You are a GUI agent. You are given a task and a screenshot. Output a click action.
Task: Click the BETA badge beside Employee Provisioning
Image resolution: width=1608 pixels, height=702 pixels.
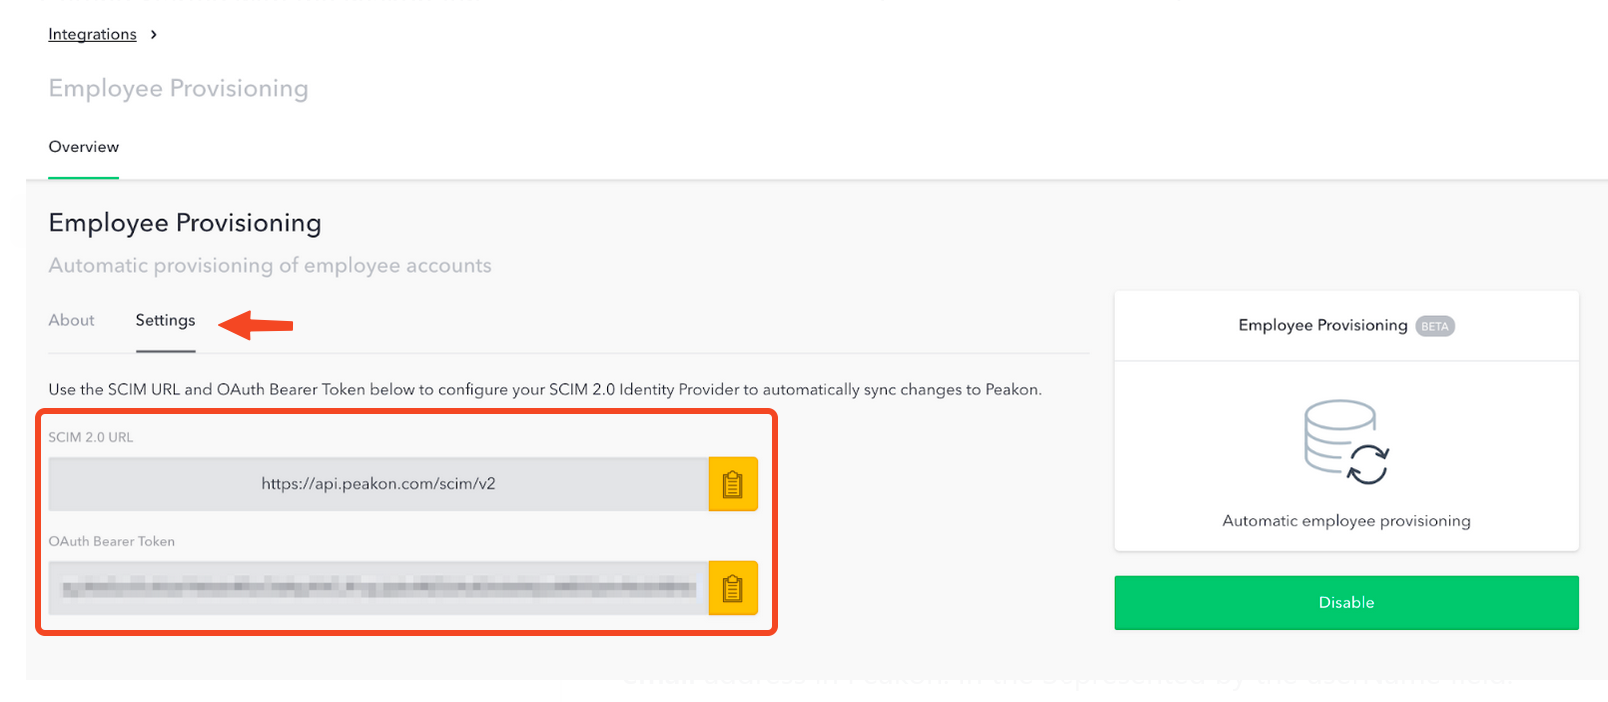coord(1435,326)
